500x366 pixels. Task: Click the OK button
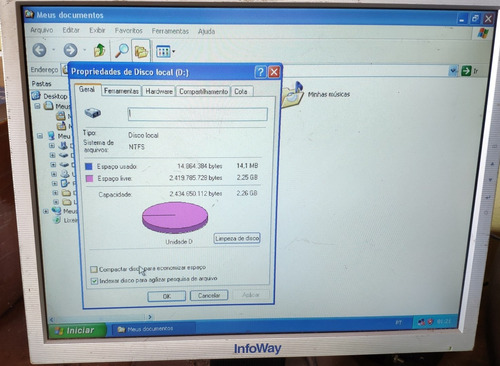tap(167, 296)
